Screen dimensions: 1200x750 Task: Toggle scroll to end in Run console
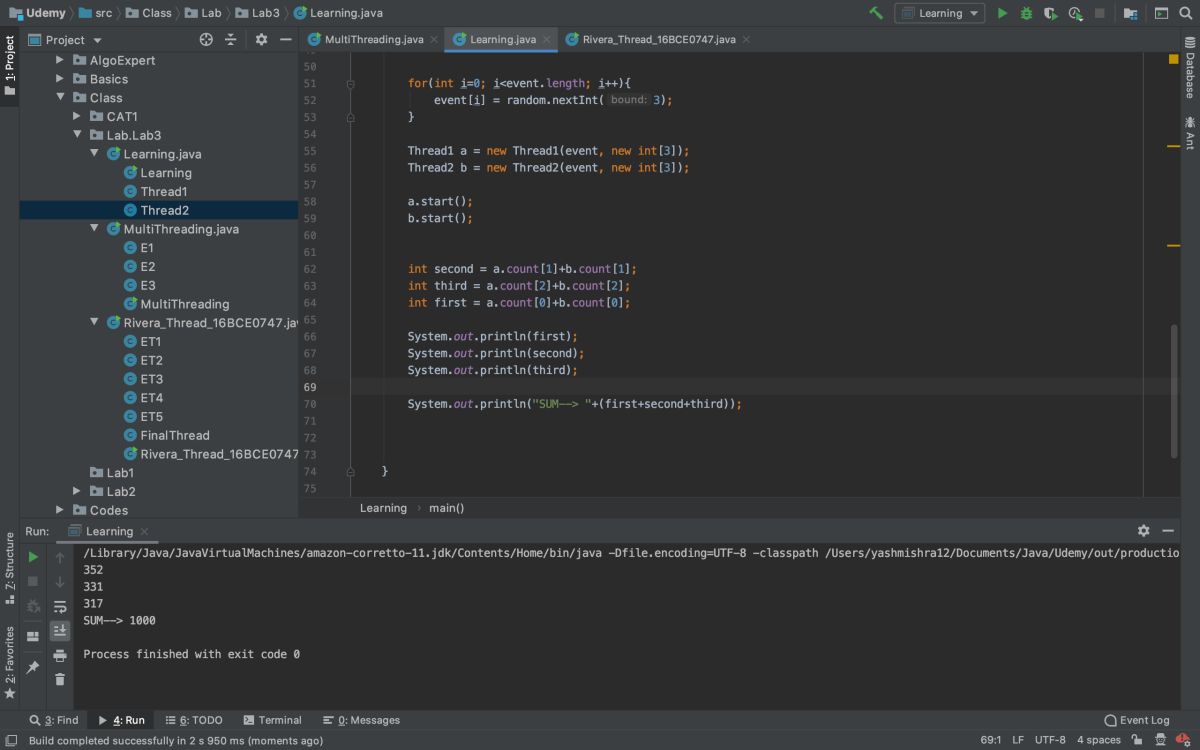(x=60, y=630)
